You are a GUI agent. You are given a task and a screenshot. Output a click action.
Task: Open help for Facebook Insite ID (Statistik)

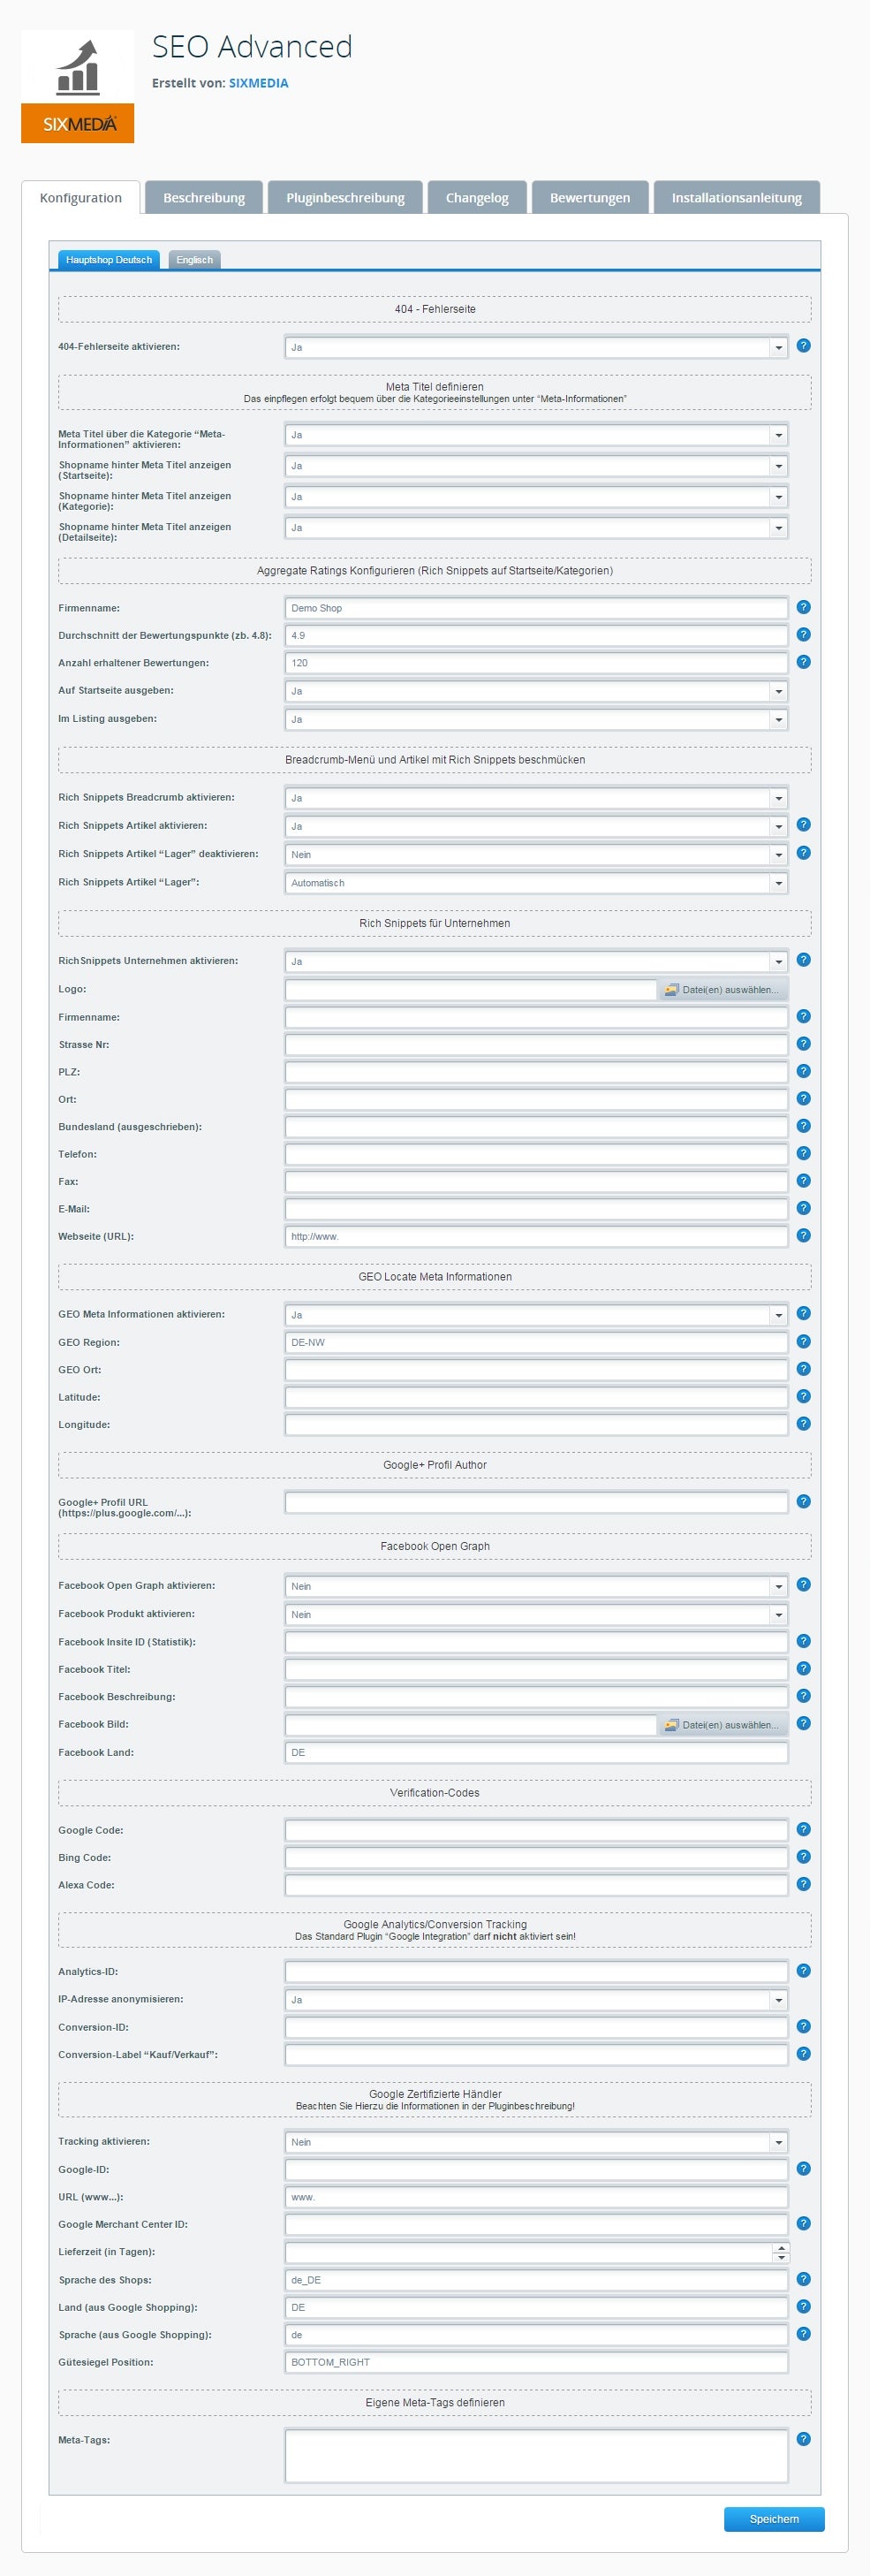coord(803,1641)
